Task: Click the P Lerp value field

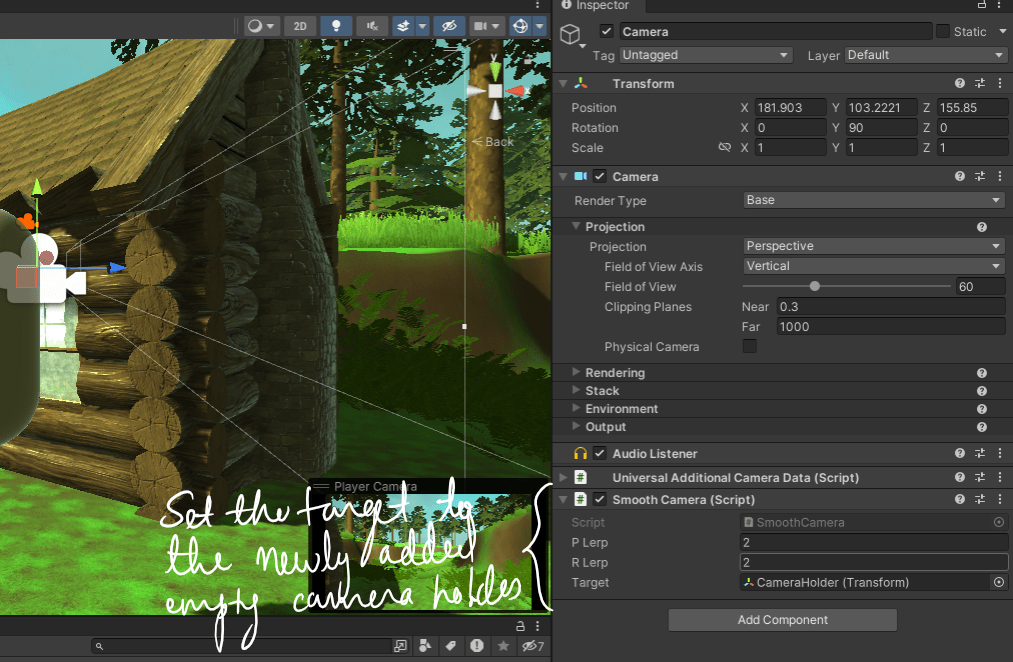Action: click(x=873, y=543)
